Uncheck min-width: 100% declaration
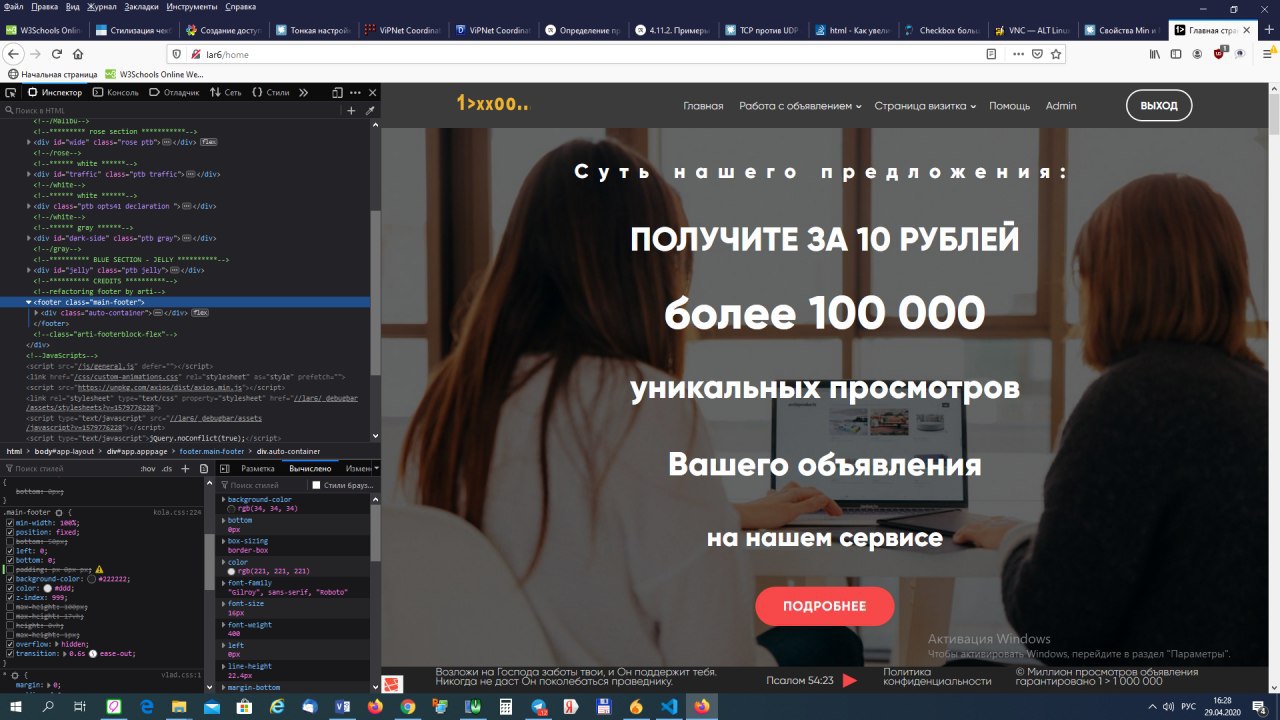The height and width of the screenshot is (720, 1280). 10,523
